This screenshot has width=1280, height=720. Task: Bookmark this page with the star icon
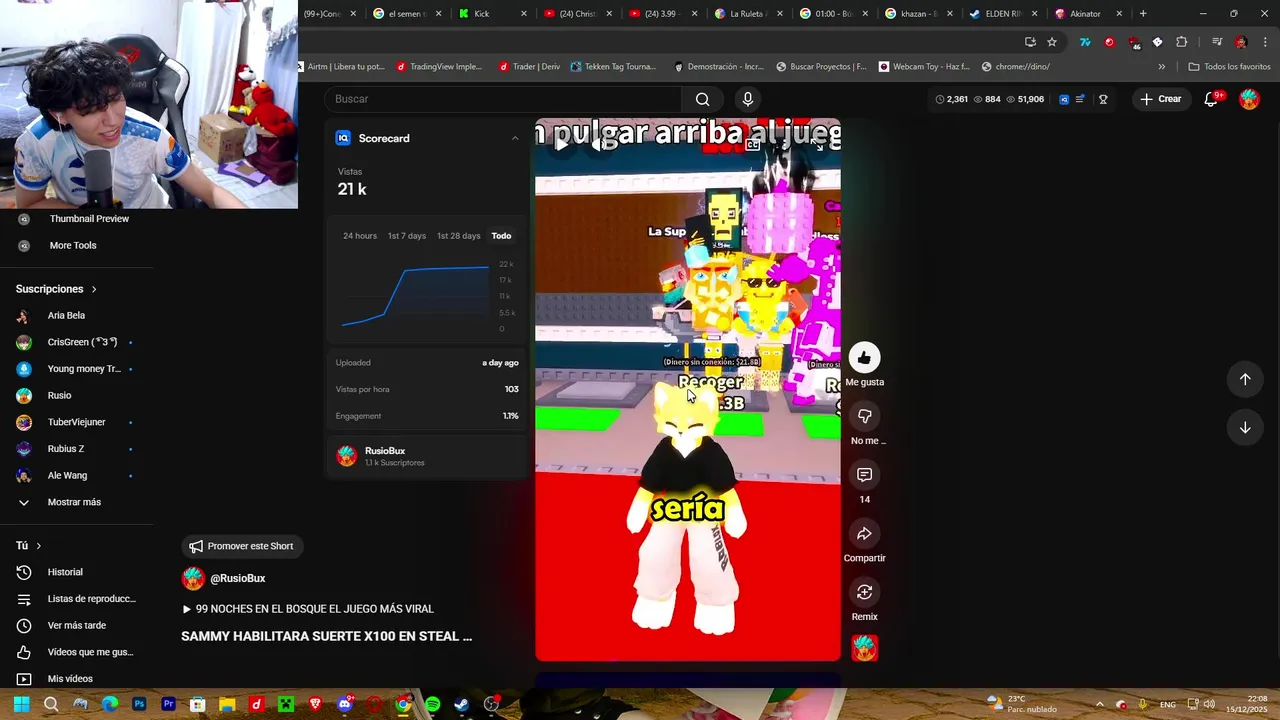[1052, 42]
